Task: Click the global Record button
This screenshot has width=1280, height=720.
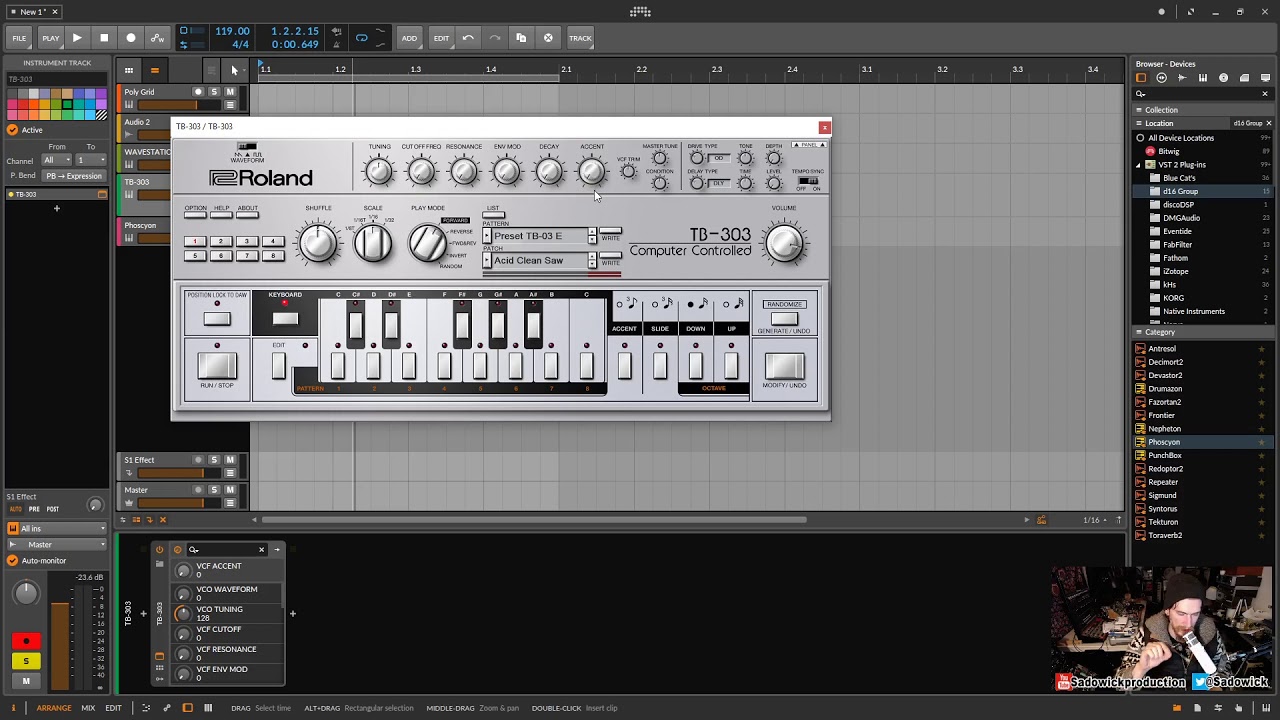Action: (131, 38)
